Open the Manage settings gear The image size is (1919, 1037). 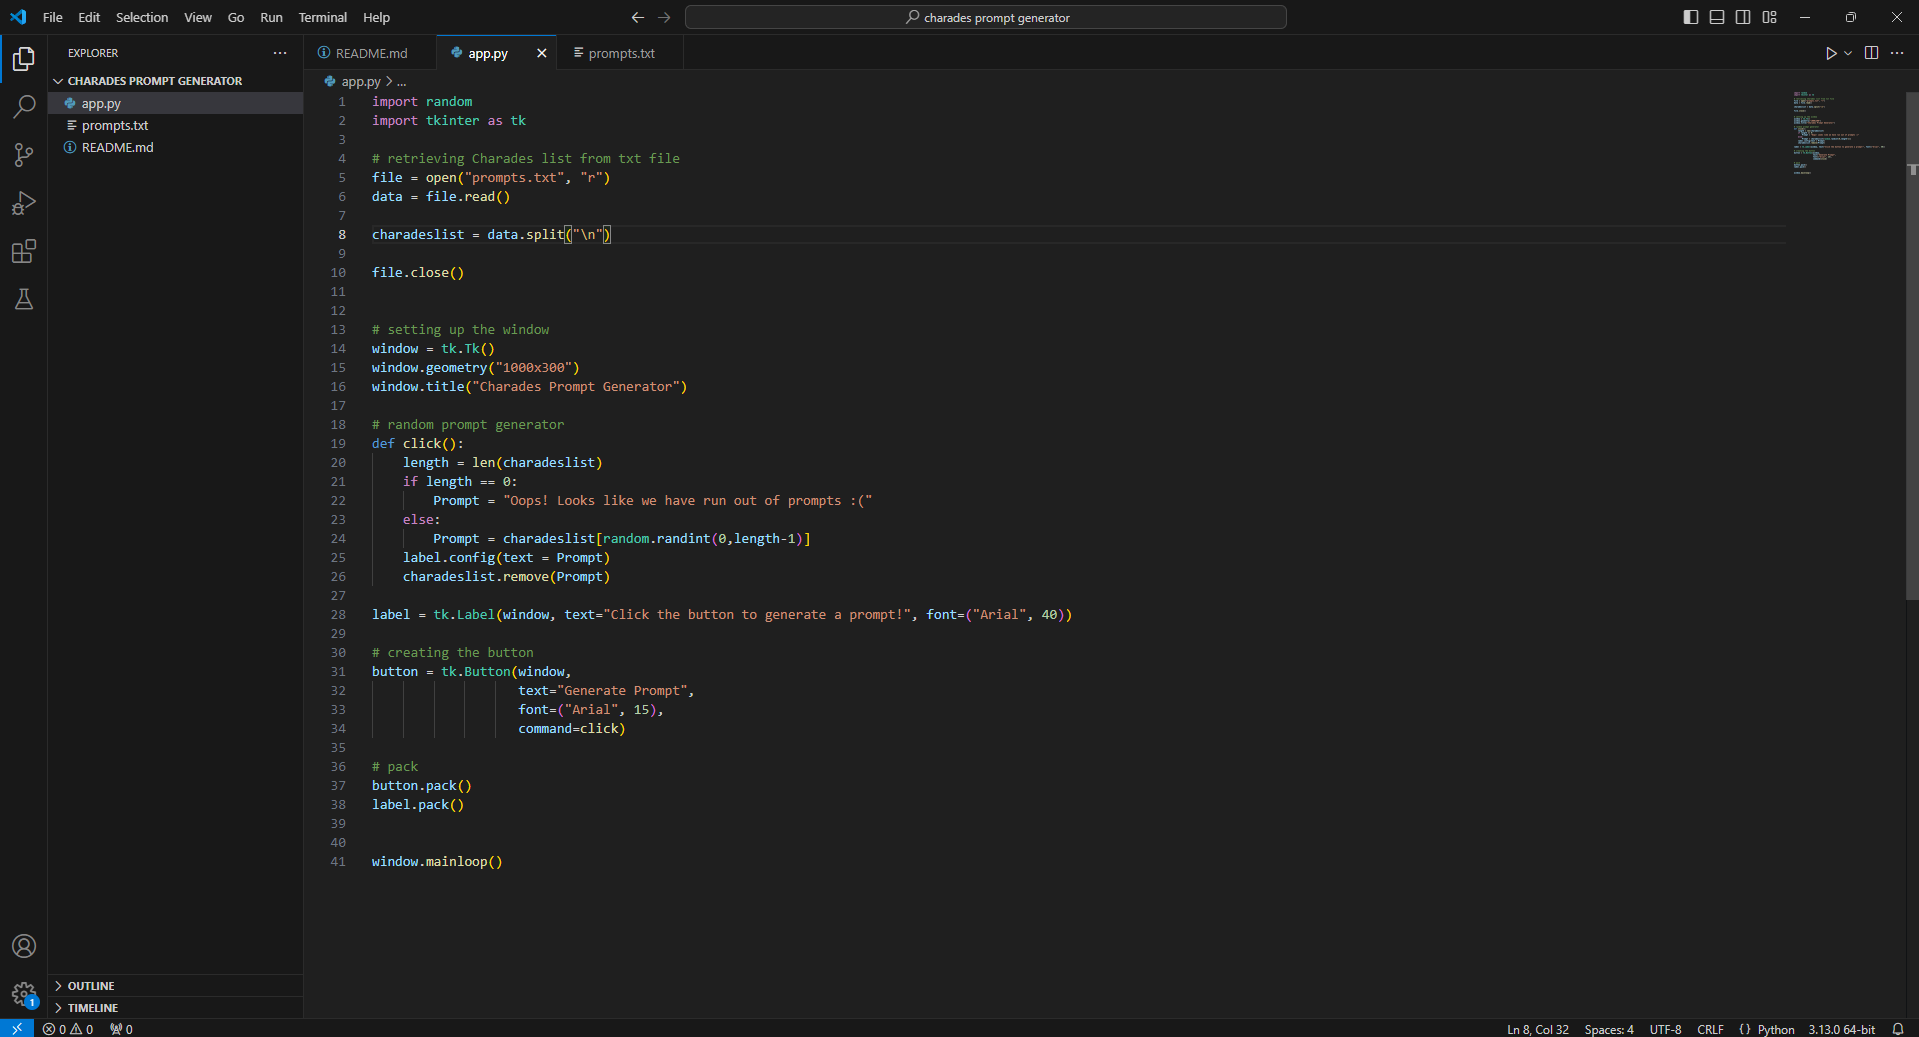click(x=24, y=994)
